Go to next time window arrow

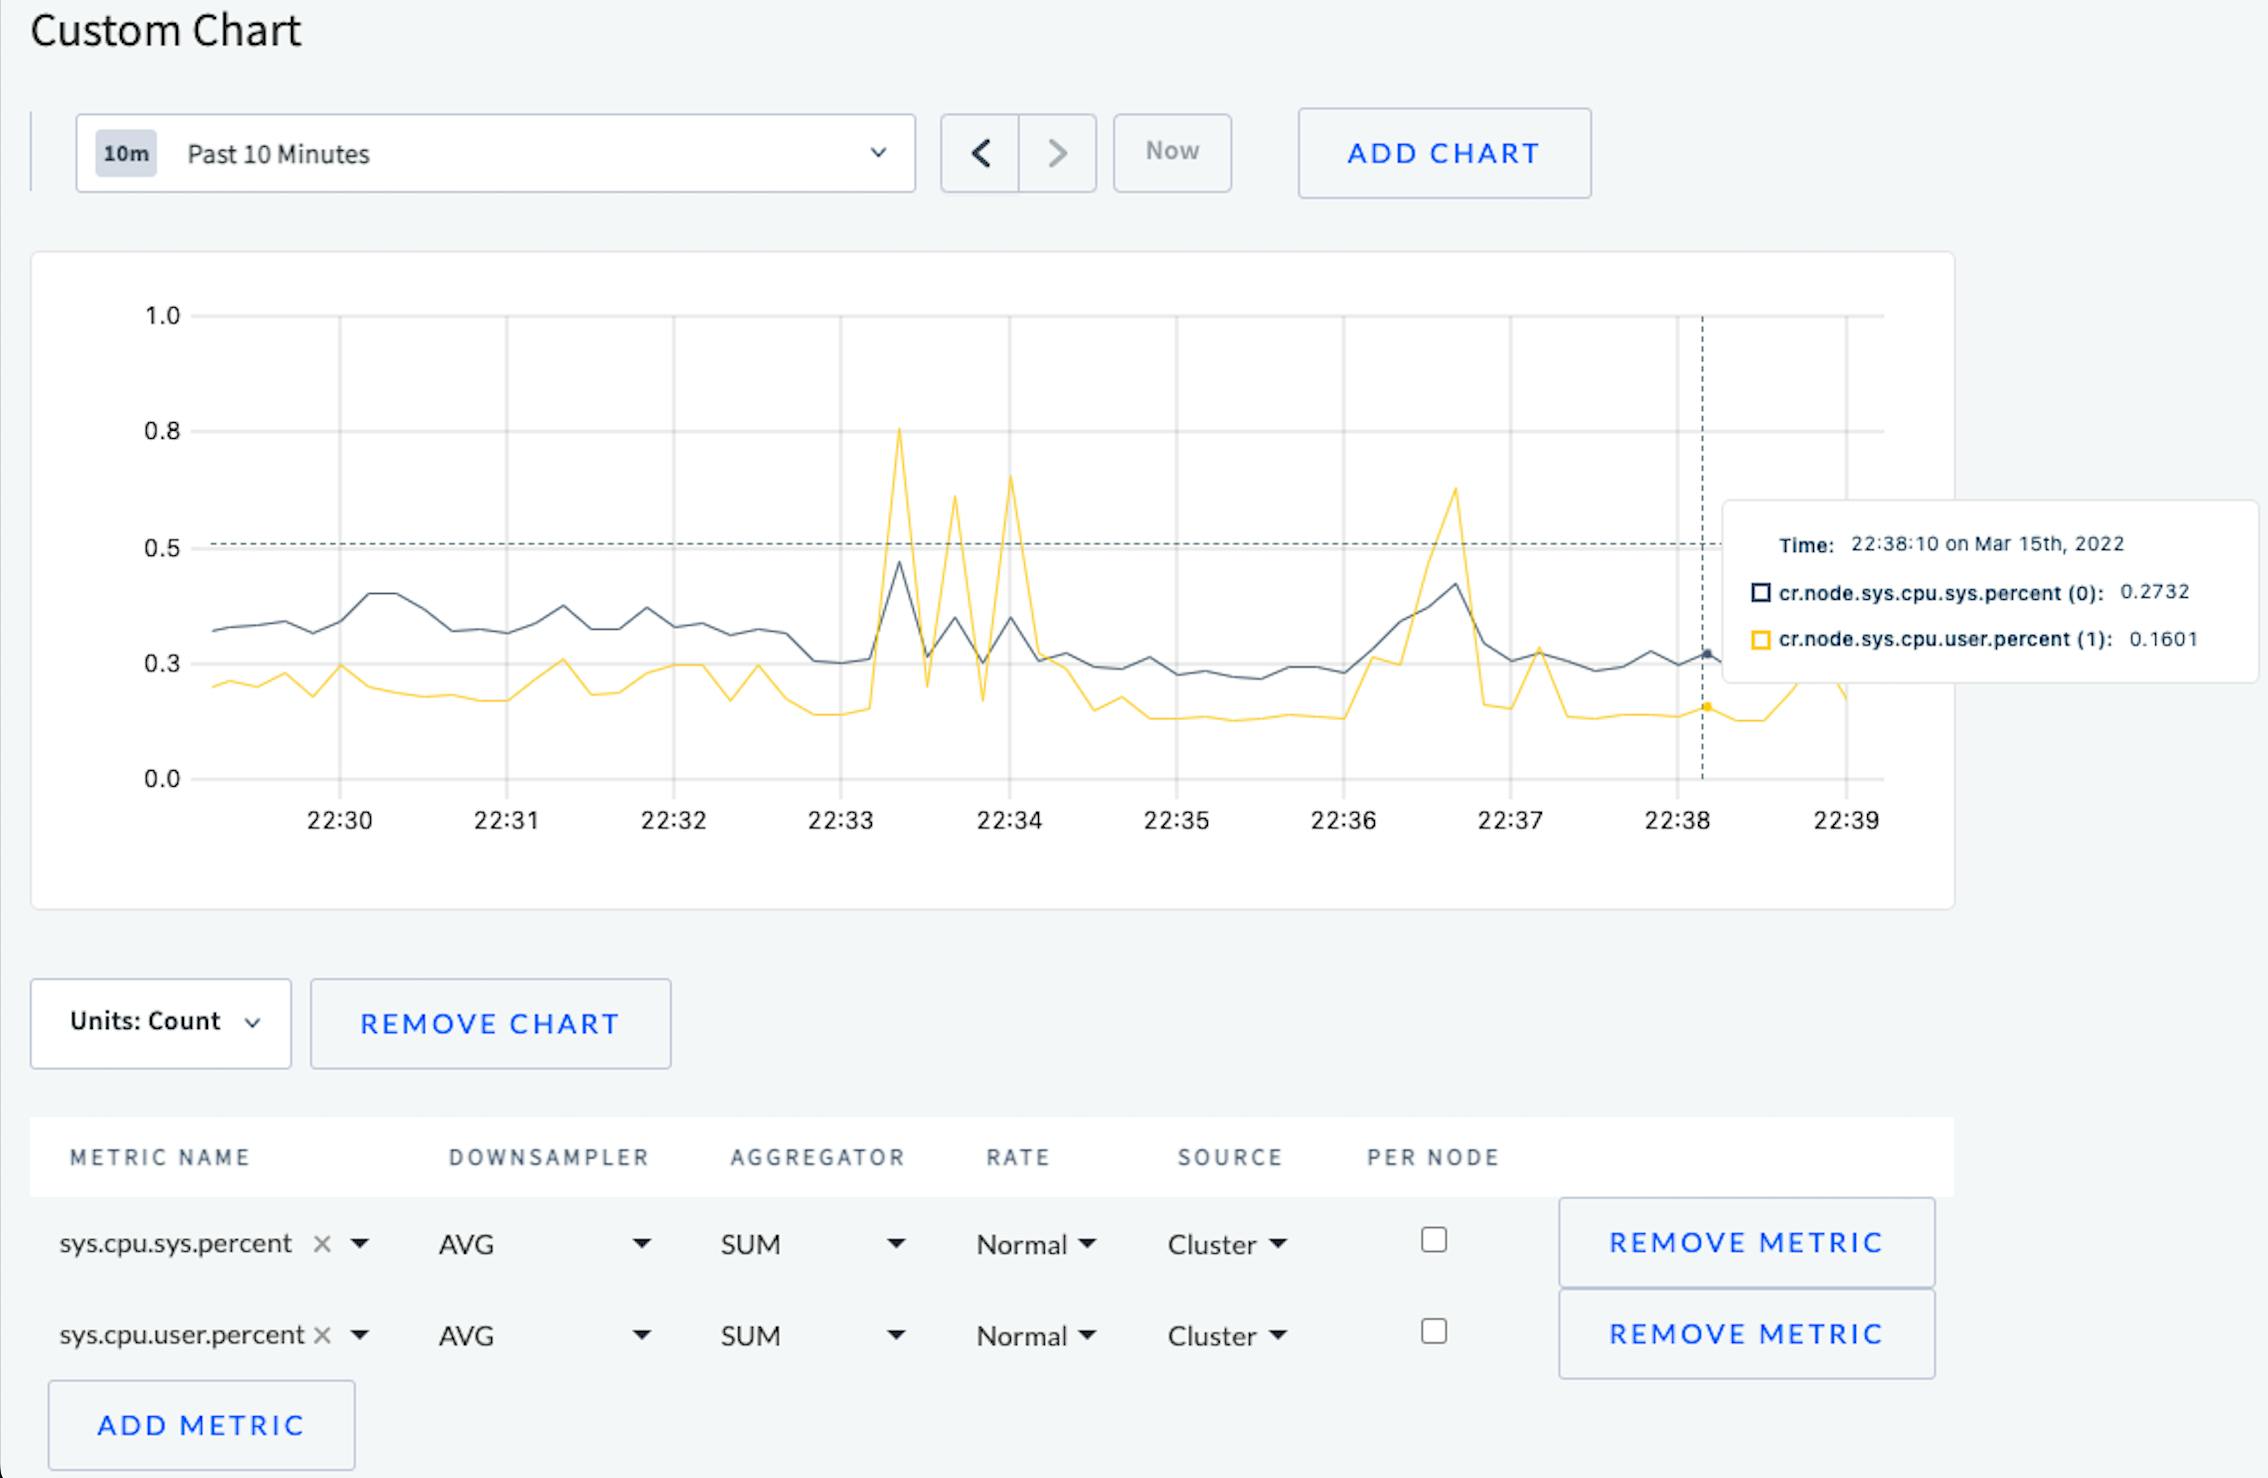tap(1057, 153)
